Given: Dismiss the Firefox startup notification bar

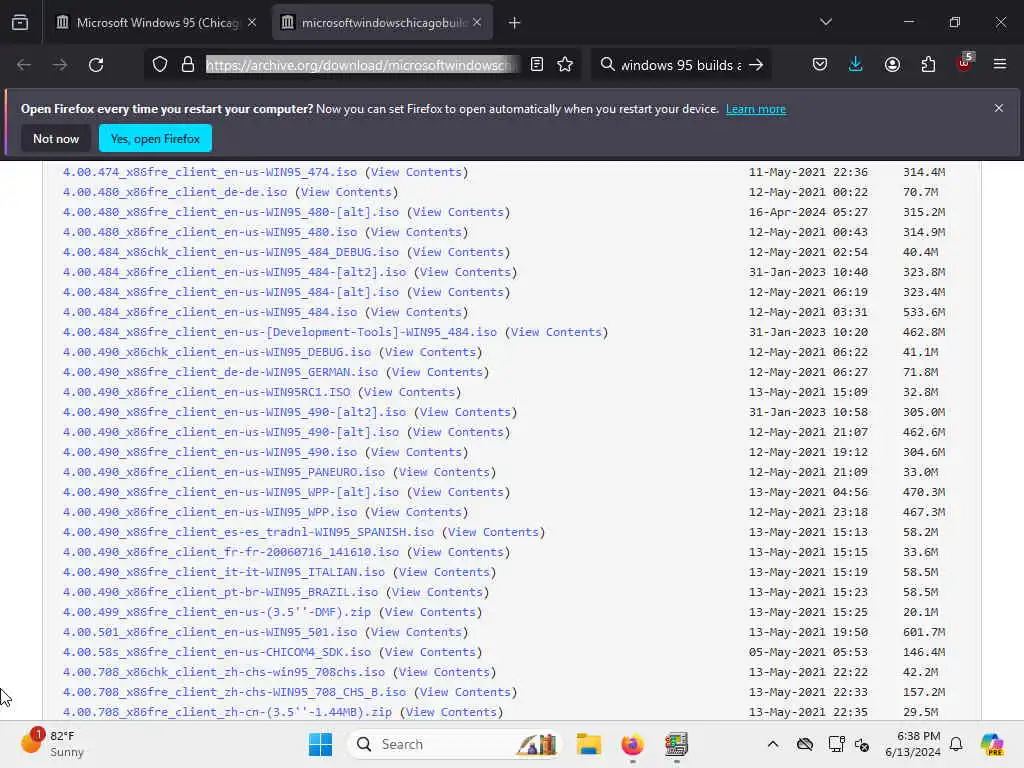Looking at the screenshot, I should [x=999, y=108].
